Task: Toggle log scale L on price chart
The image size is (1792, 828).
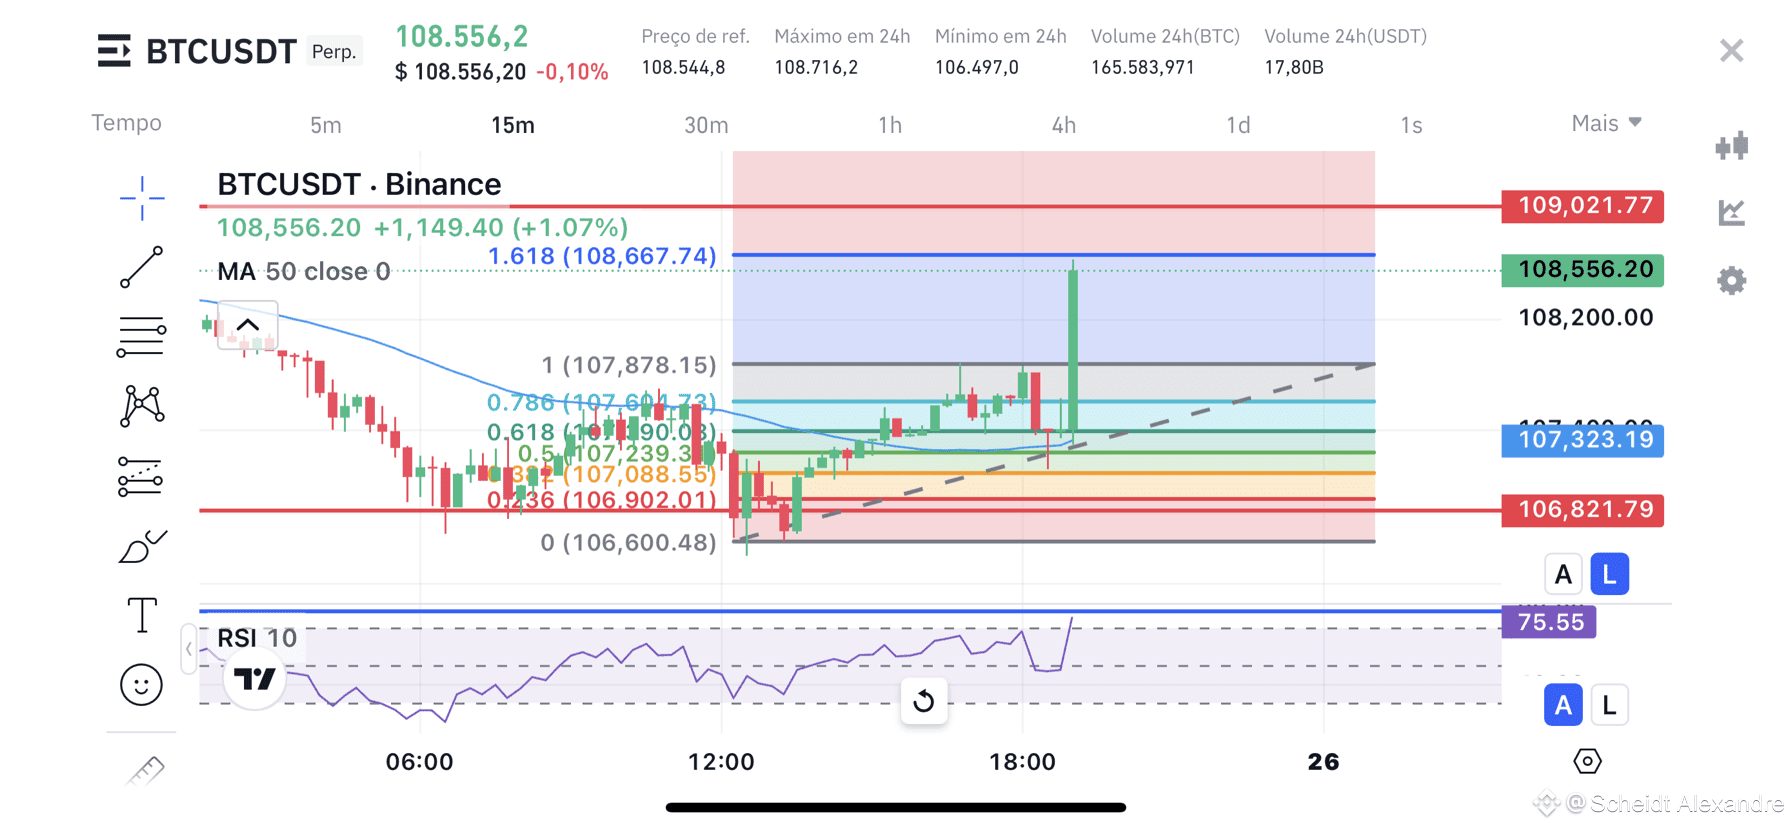Action: click(x=1609, y=574)
